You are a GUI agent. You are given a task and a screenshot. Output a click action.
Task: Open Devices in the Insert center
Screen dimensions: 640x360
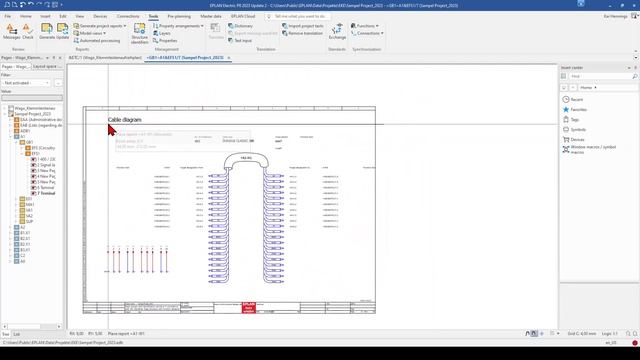tap(574, 140)
